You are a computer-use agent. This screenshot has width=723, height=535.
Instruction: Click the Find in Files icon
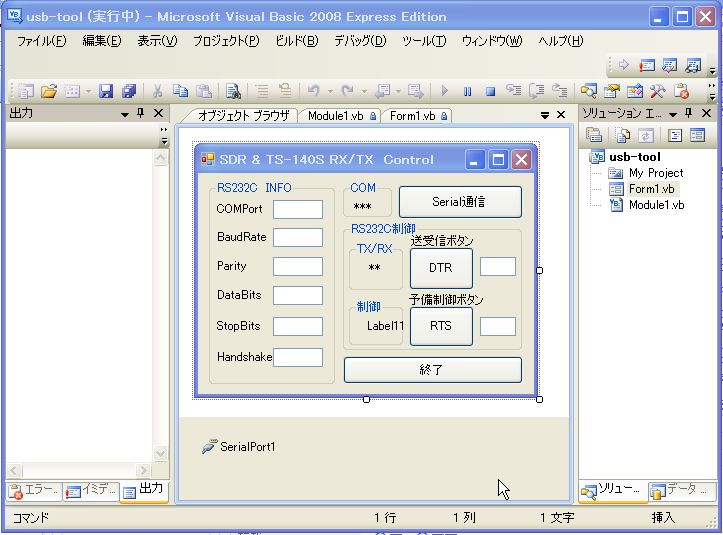(x=233, y=91)
